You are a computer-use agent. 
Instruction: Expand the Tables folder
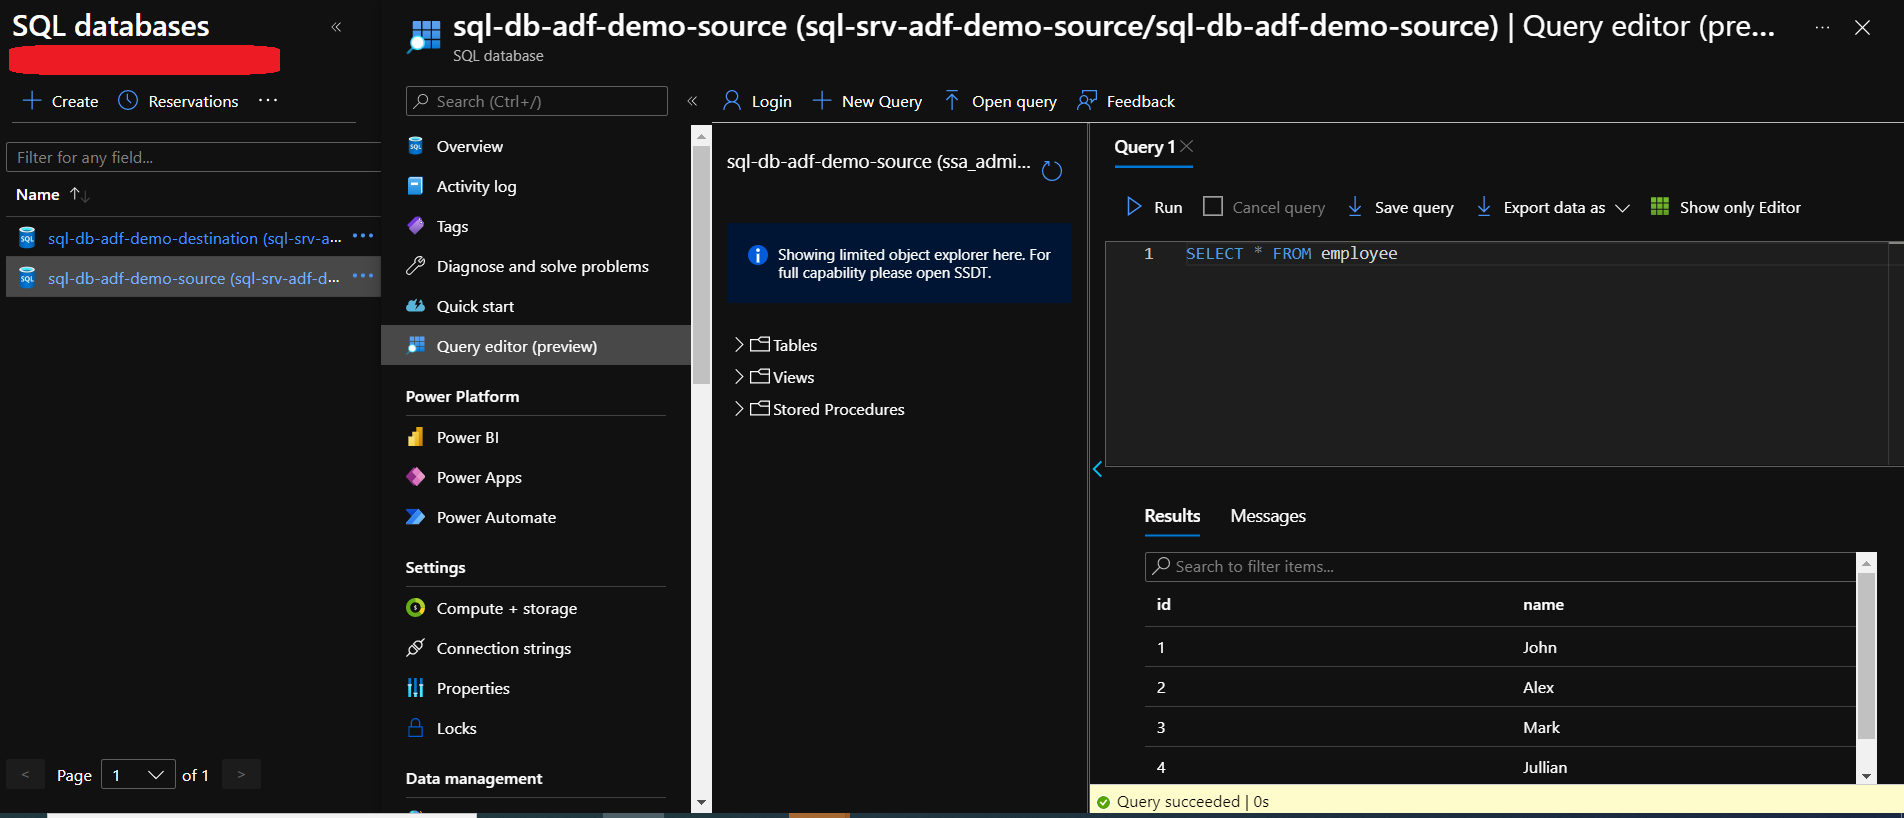[x=739, y=345]
